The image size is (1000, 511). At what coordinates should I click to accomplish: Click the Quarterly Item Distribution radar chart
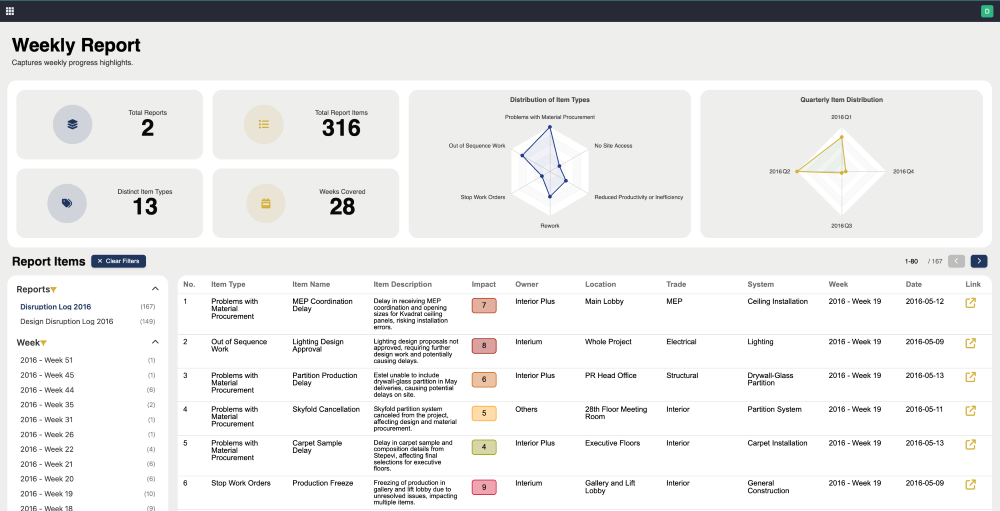841,170
